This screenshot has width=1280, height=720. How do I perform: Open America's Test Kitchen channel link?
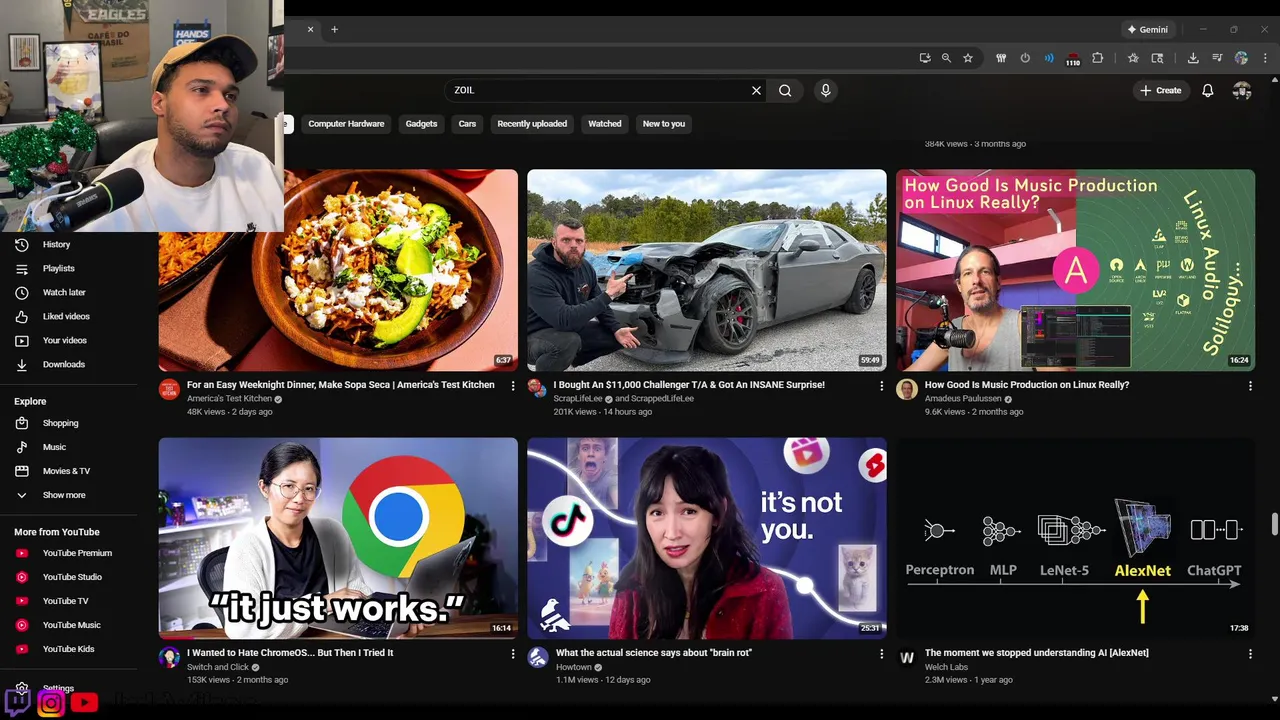click(x=229, y=399)
